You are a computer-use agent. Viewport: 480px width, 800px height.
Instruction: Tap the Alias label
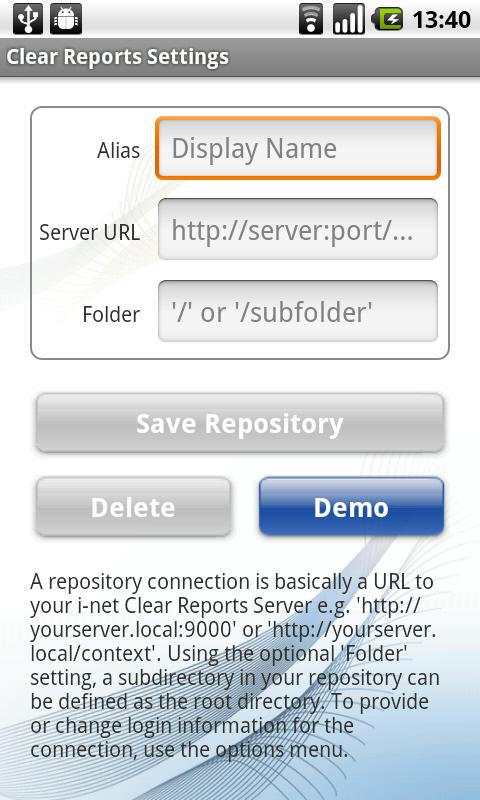[x=118, y=151]
